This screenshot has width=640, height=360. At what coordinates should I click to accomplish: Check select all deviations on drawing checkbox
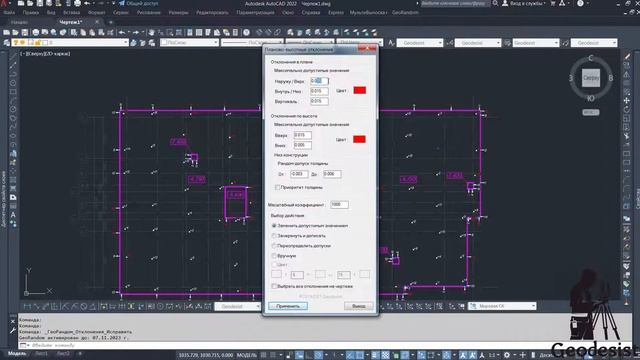pos(274,286)
